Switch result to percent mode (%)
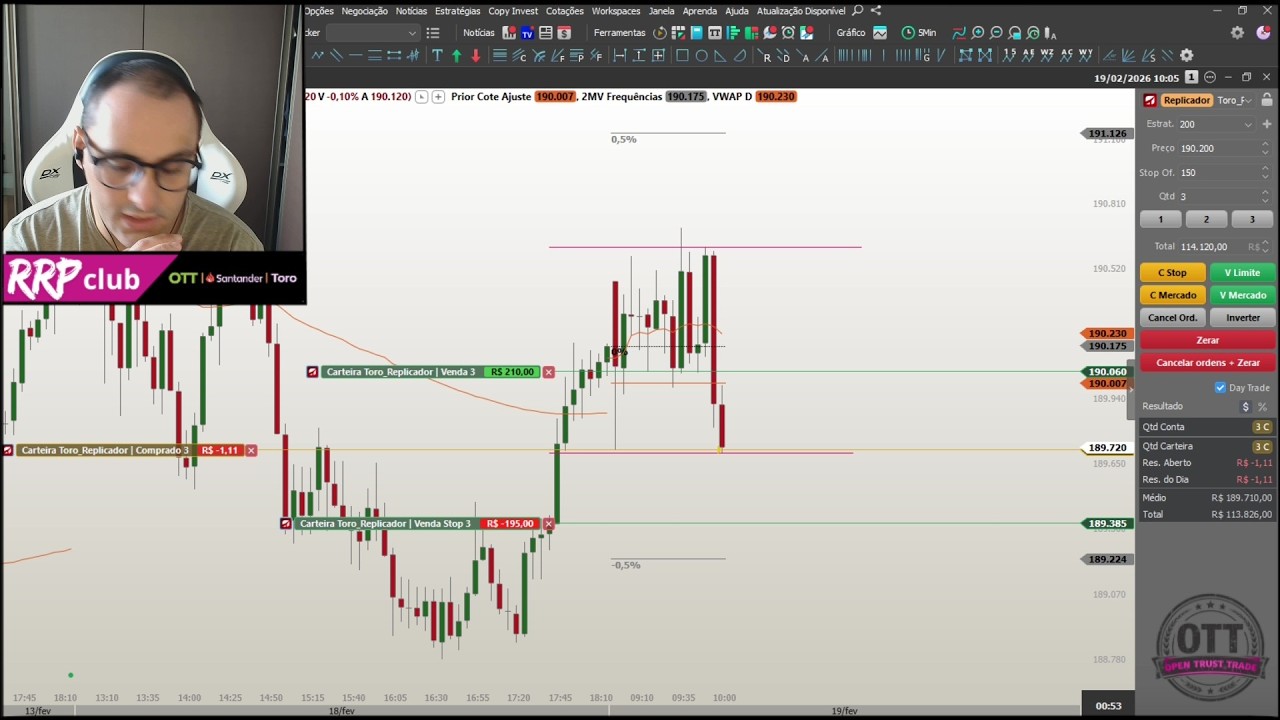1280x720 pixels. coord(1262,407)
